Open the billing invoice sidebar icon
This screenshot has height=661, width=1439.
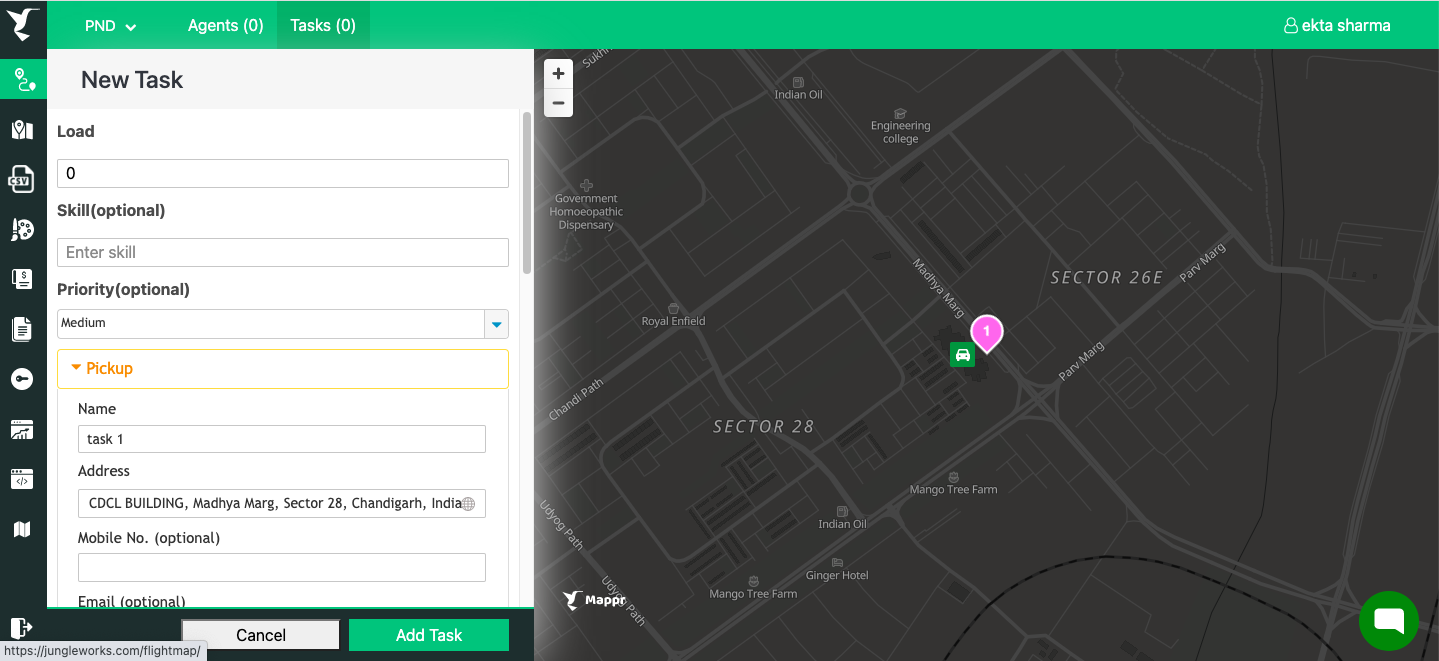click(22, 279)
